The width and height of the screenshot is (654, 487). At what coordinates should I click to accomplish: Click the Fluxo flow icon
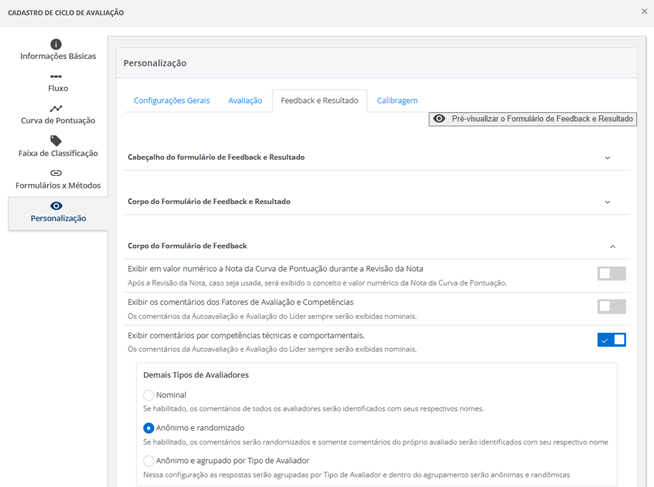click(x=56, y=76)
